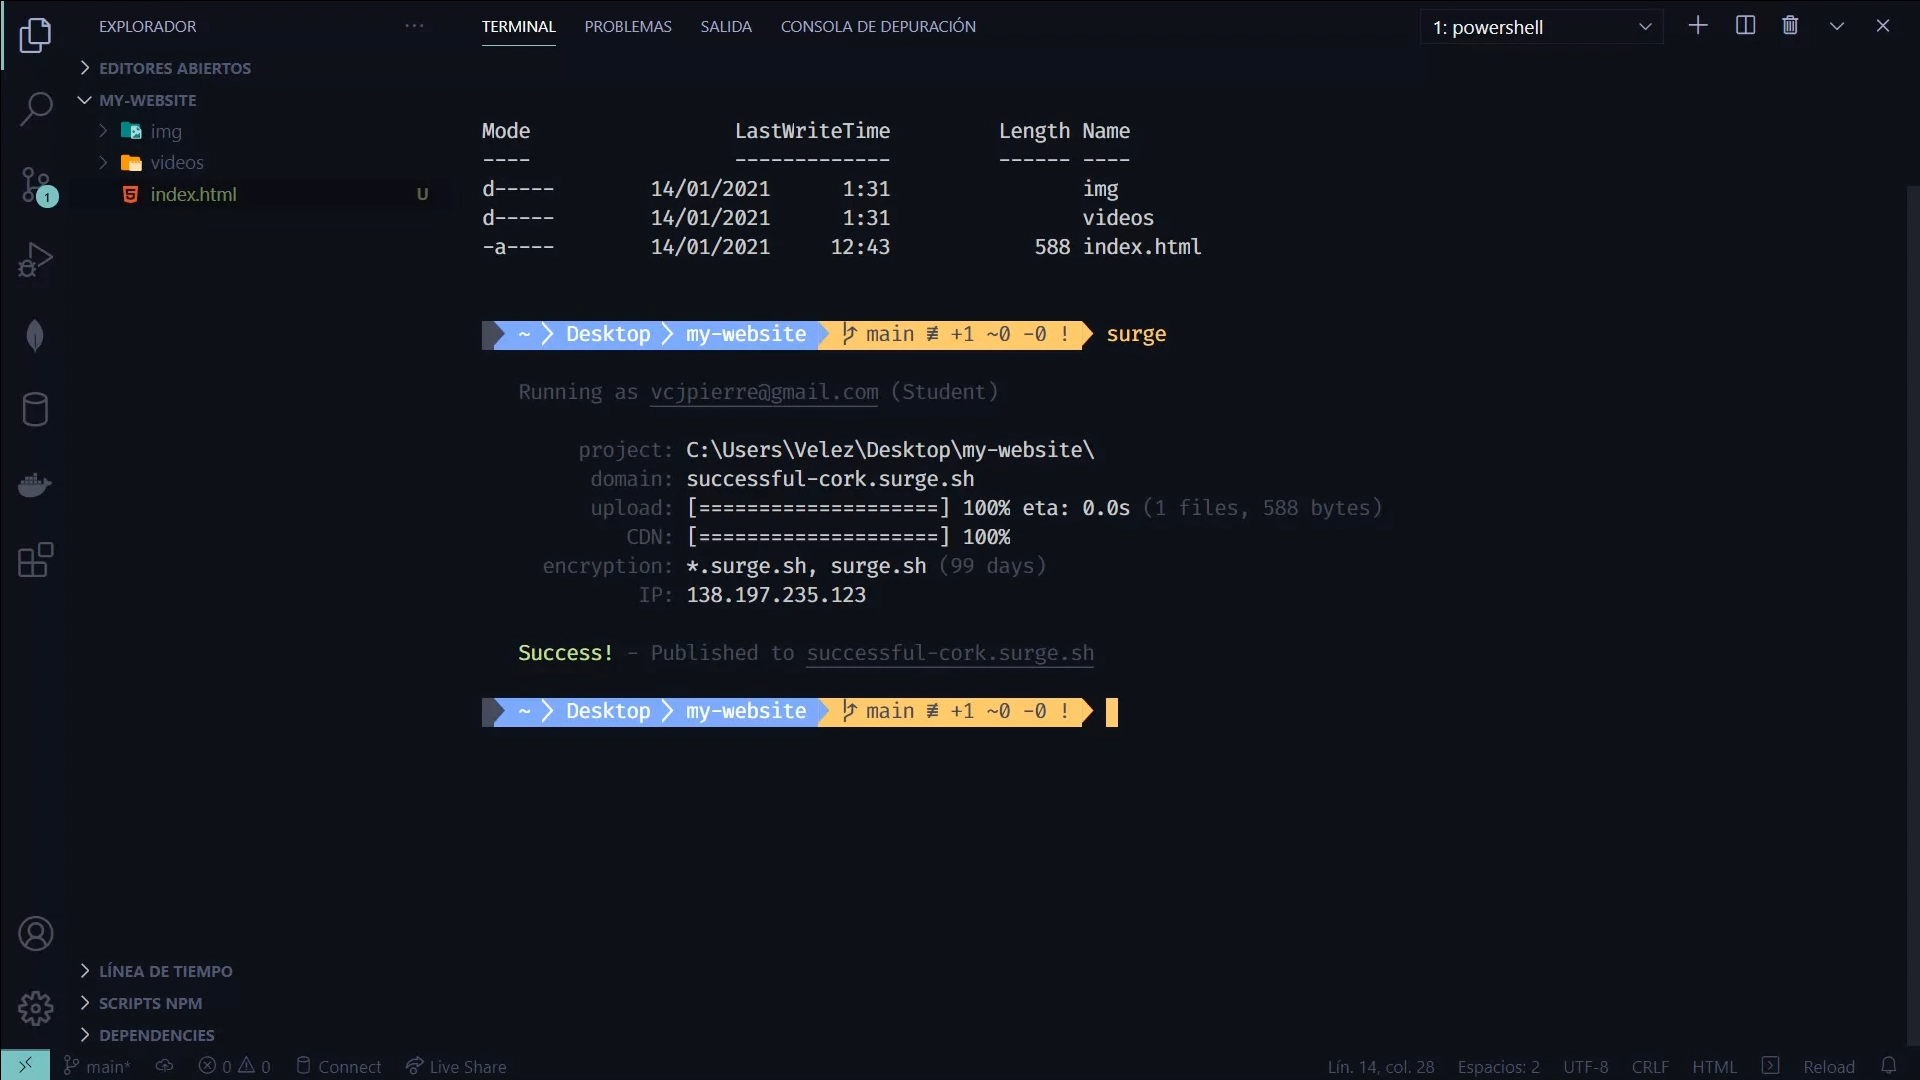Kill terminal with trash icon
The height and width of the screenshot is (1080, 1920).
pos(1790,26)
